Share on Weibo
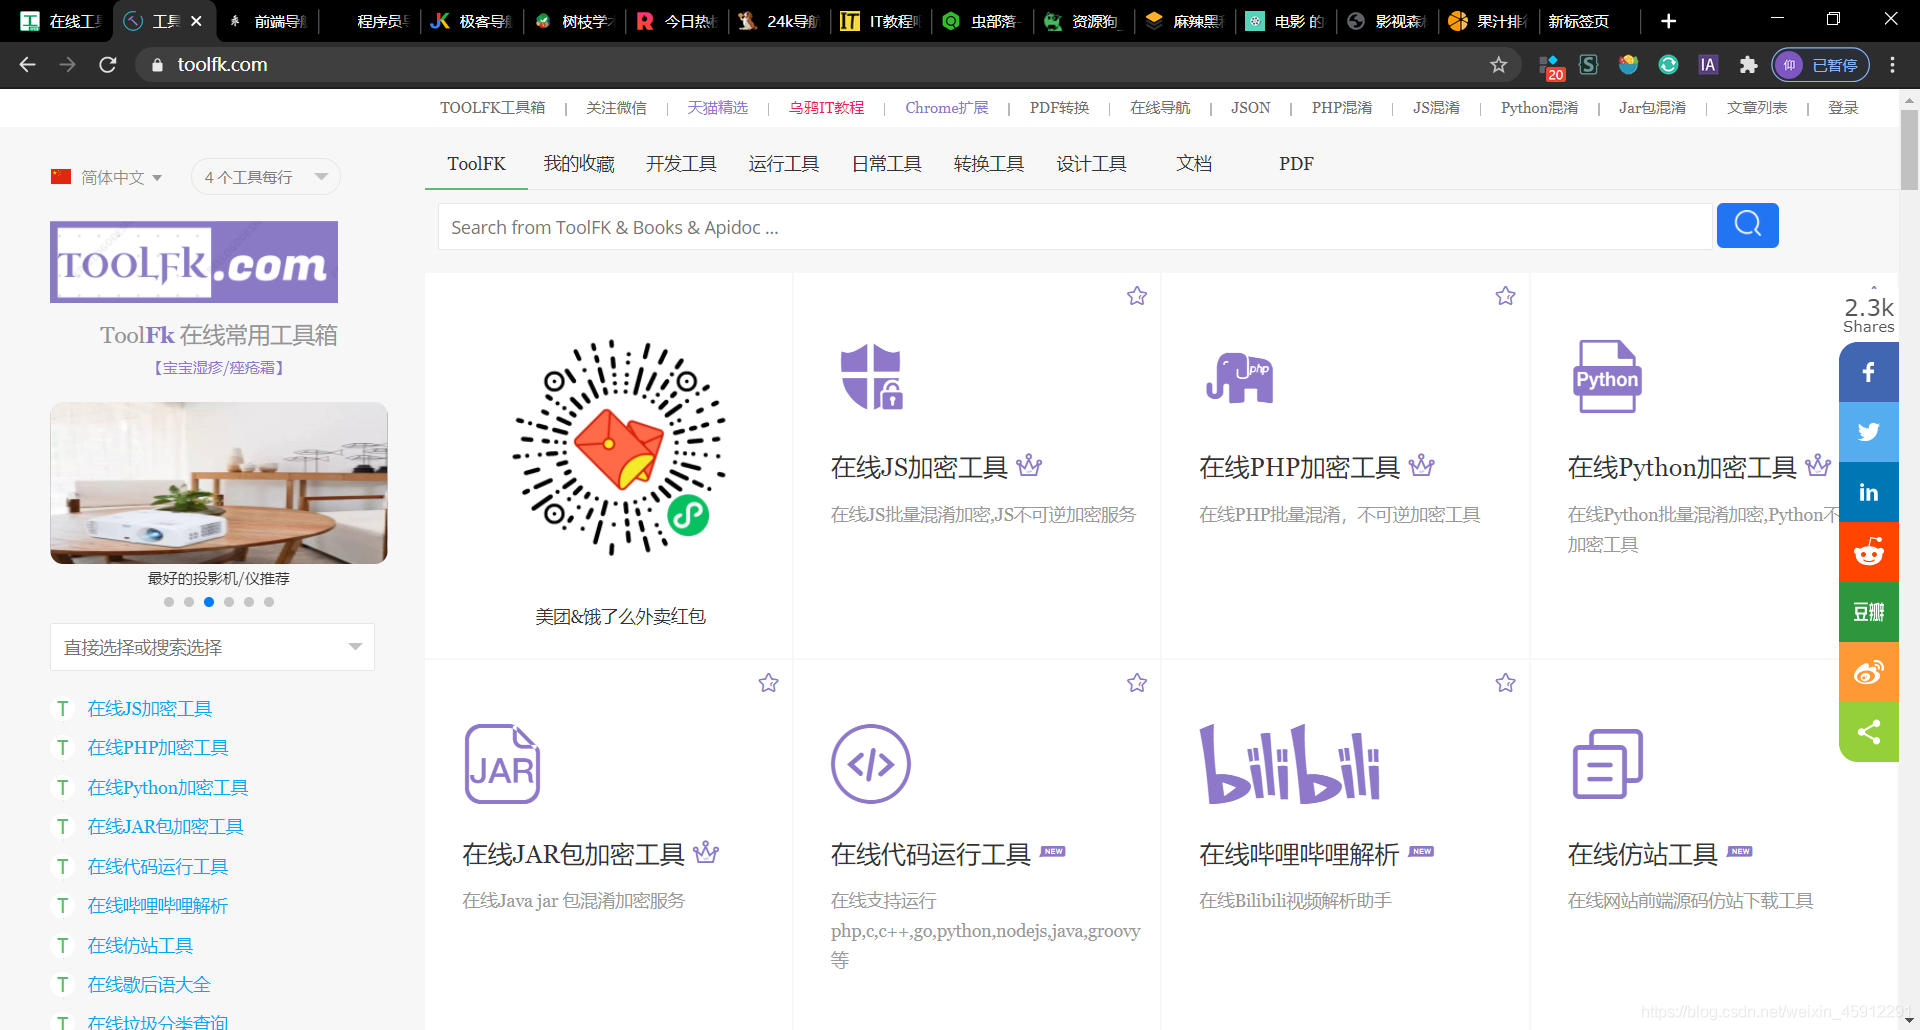 coord(1868,672)
